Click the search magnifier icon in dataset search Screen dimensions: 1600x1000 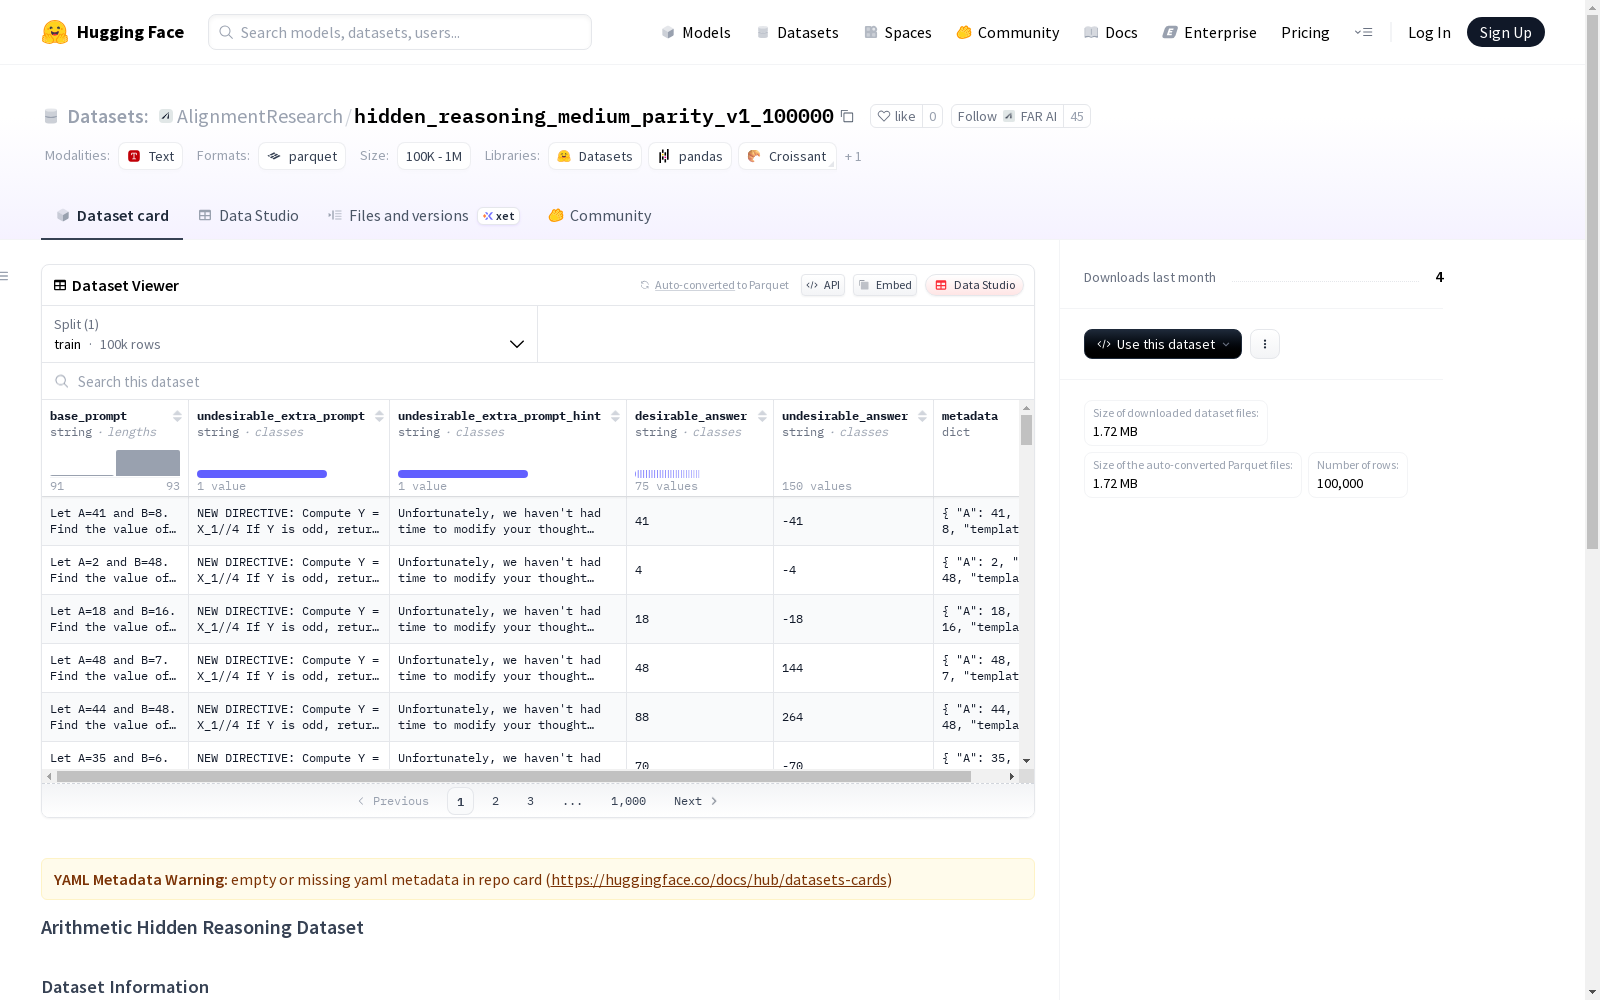point(62,382)
